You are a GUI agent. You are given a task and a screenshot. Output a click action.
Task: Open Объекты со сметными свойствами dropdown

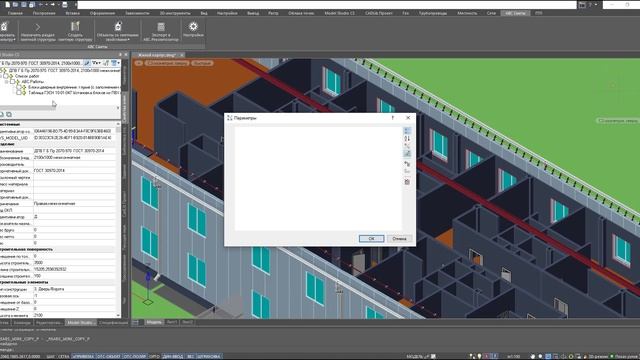118,31
